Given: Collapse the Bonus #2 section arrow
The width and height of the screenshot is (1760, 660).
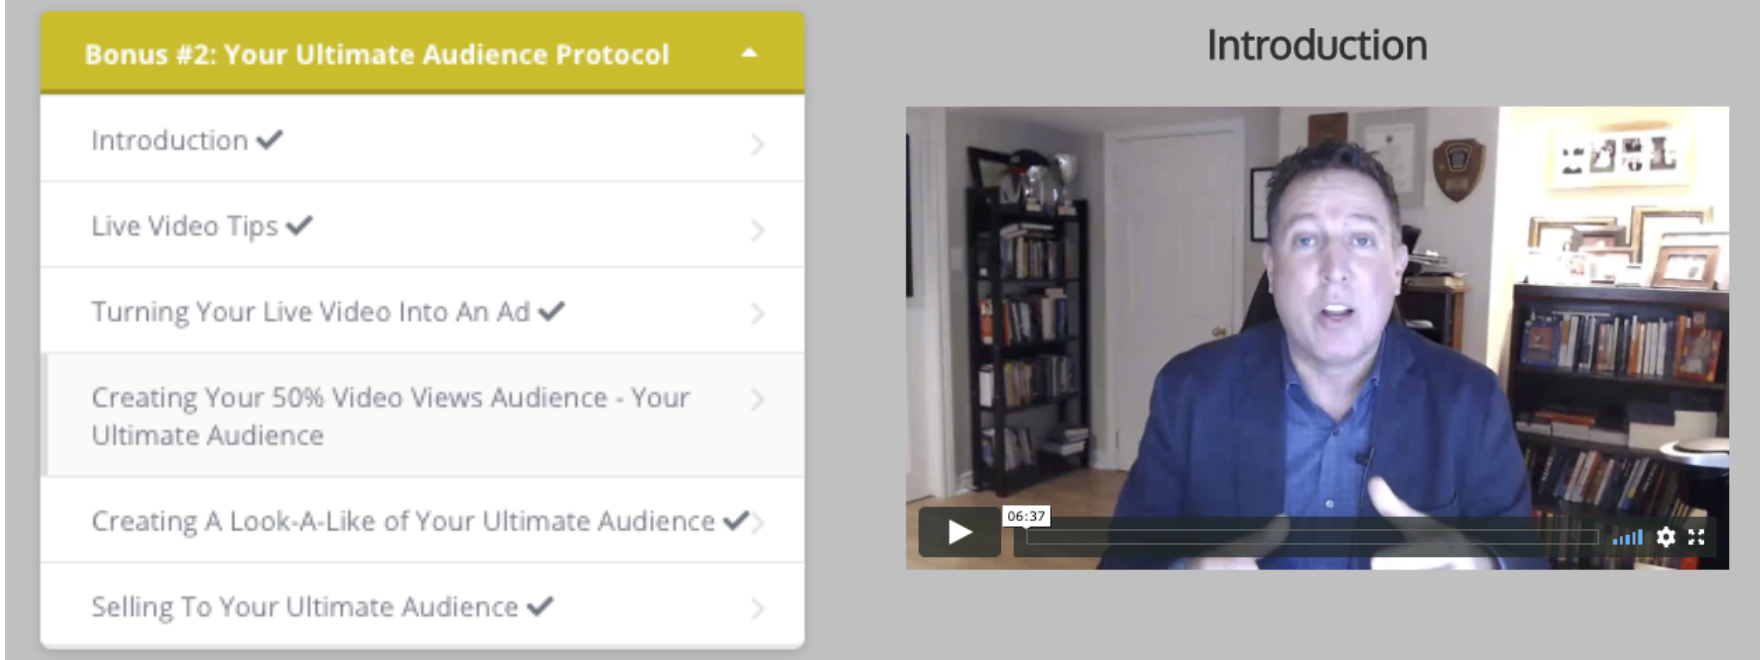Looking at the screenshot, I should [749, 53].
